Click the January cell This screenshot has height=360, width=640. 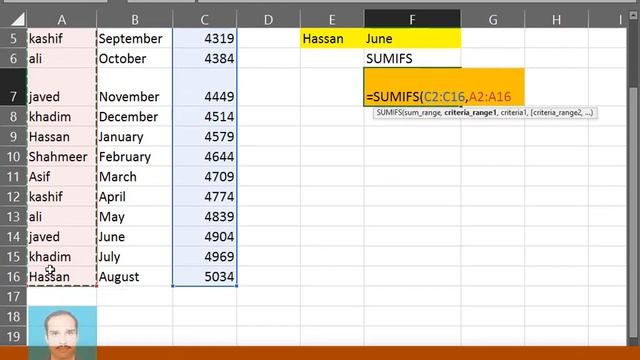[x=135, y=137]
